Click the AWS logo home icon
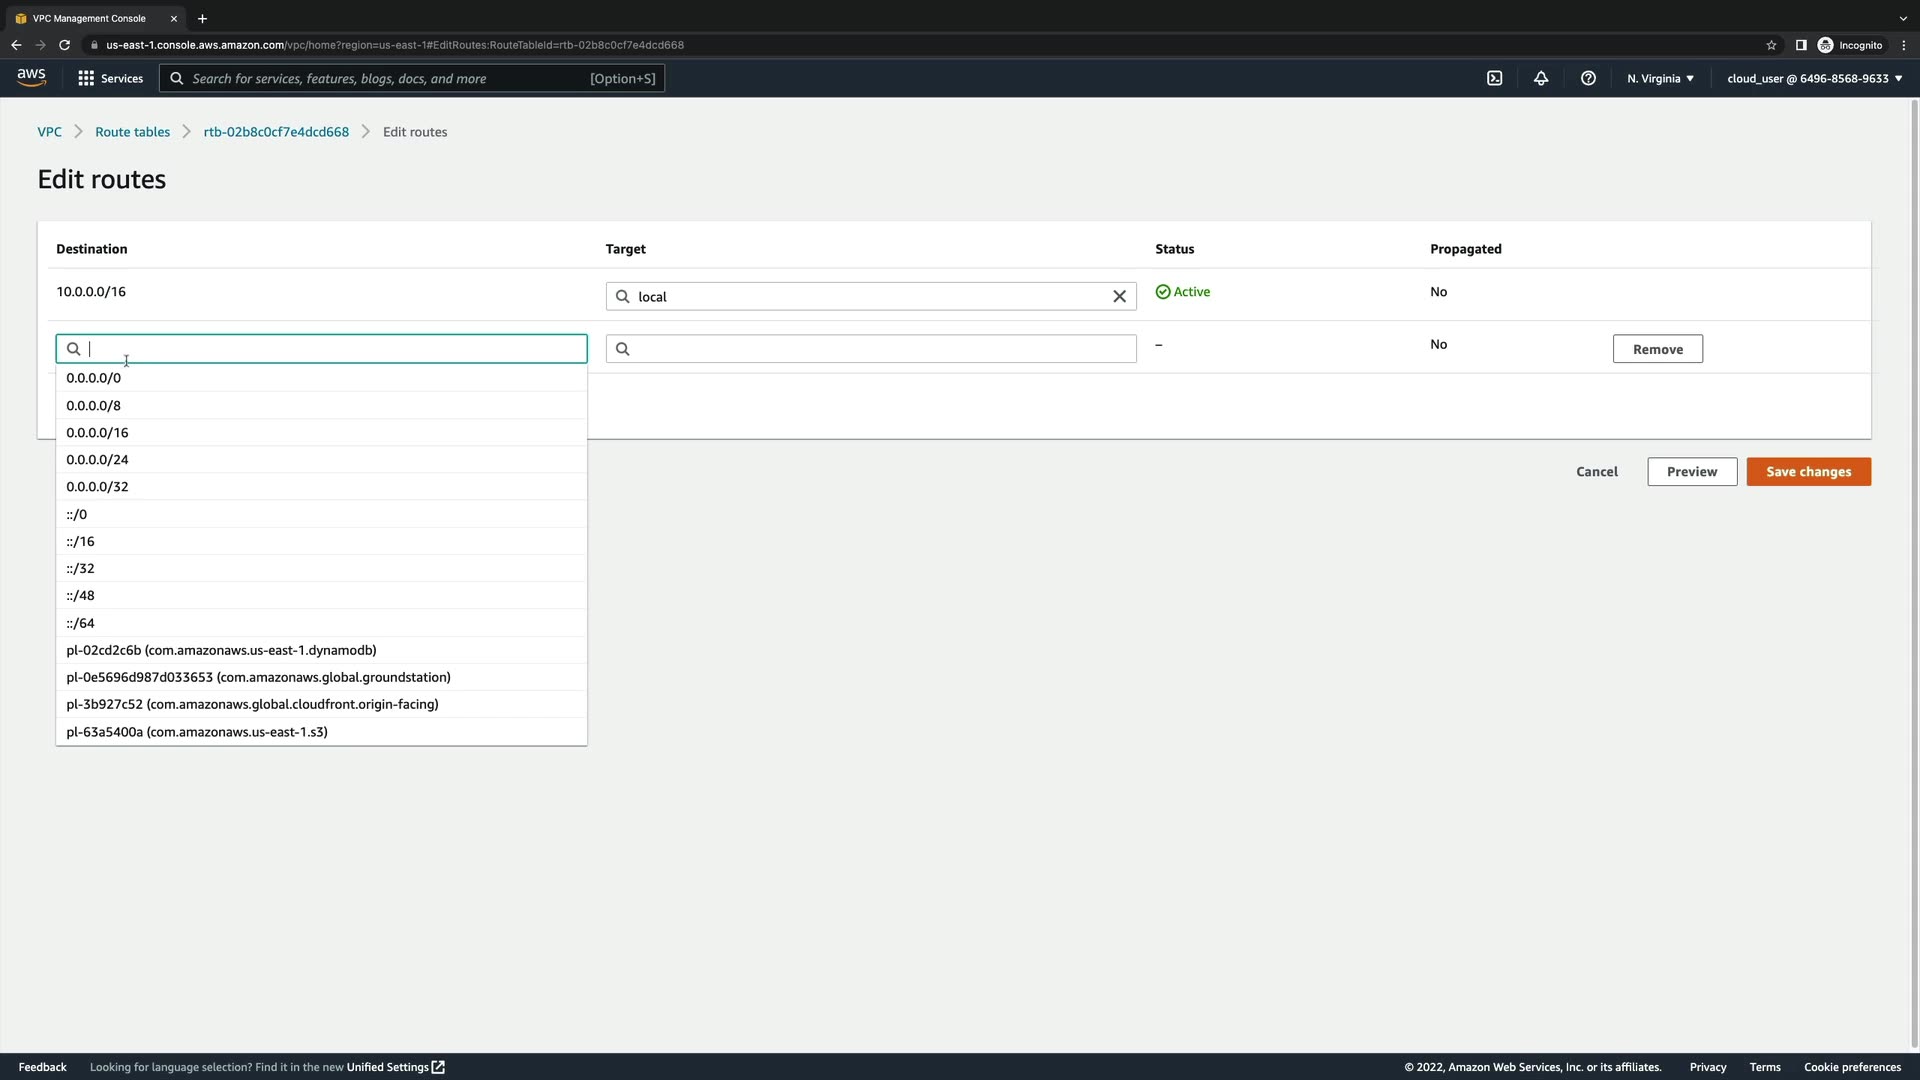 tap(31, 78)
